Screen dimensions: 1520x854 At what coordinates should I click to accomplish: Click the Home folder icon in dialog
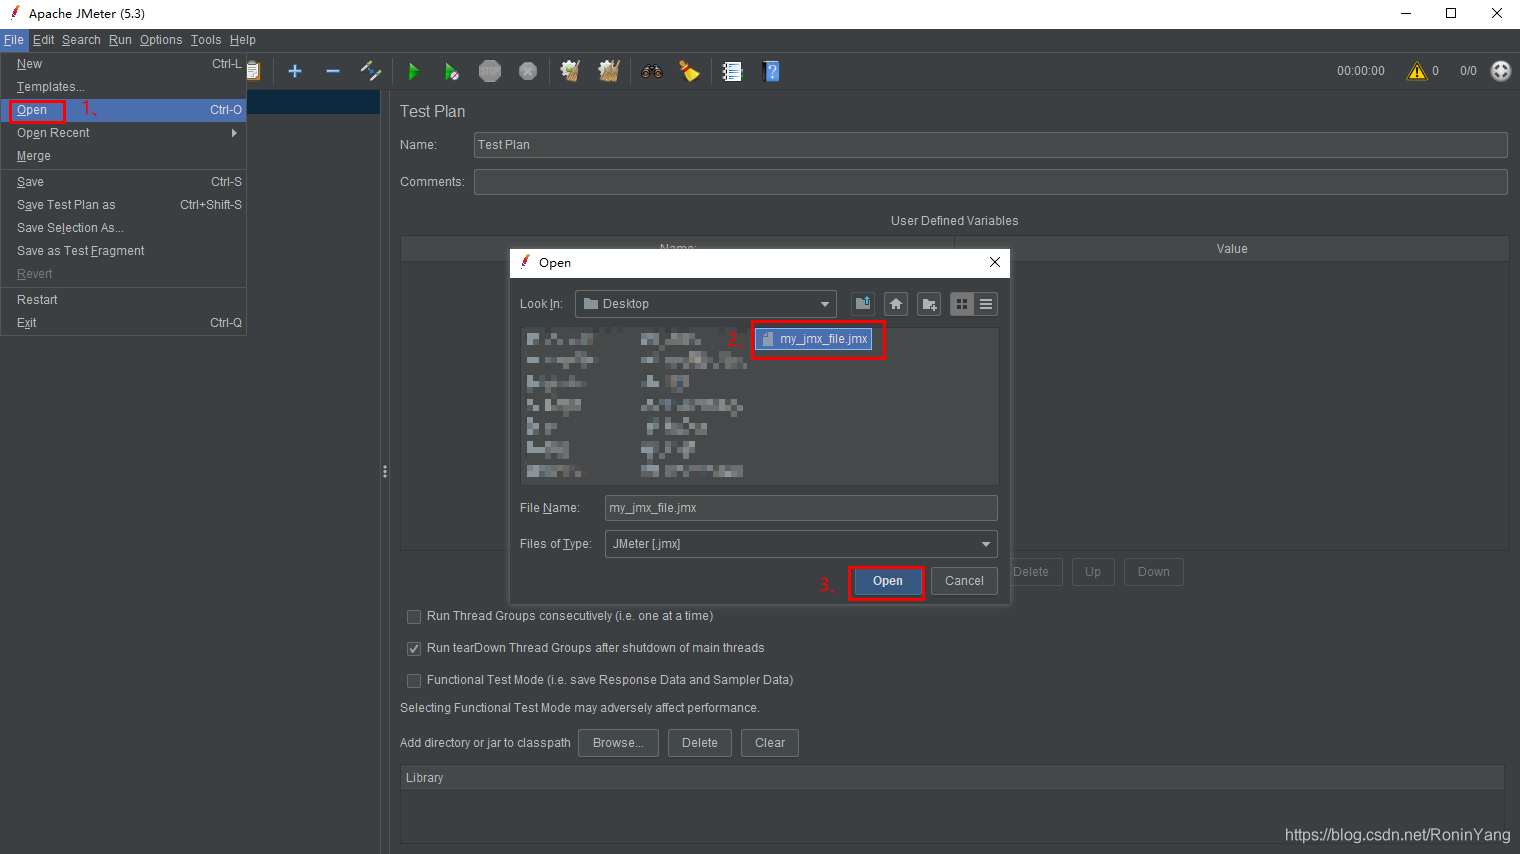(x=896, y=304)
